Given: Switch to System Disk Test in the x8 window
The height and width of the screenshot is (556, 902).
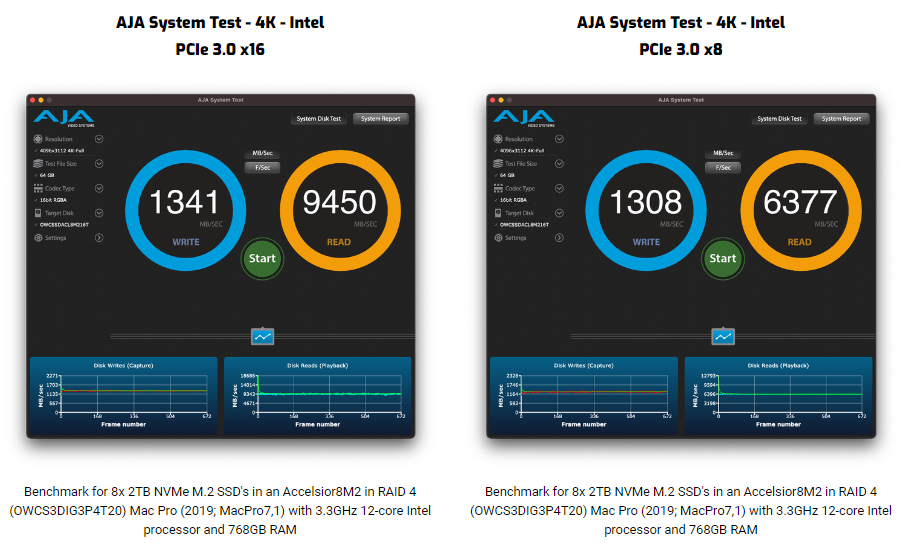Looking at the screenshot, I should click(x=779, y=119).
